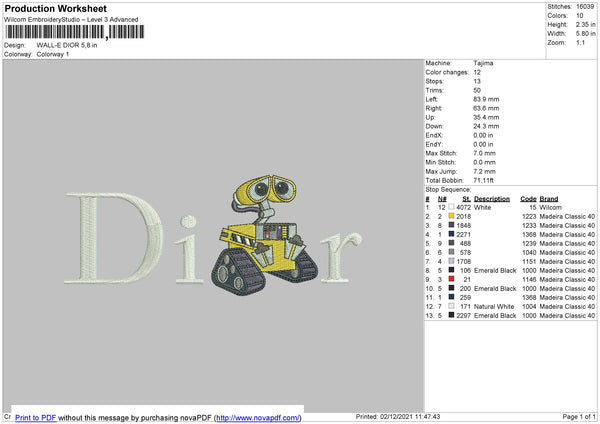Viewport: 600px width, 424px height.
Task: Choose the light blue swatch for stop 7 (1708 stitches)
Action: 451,261
